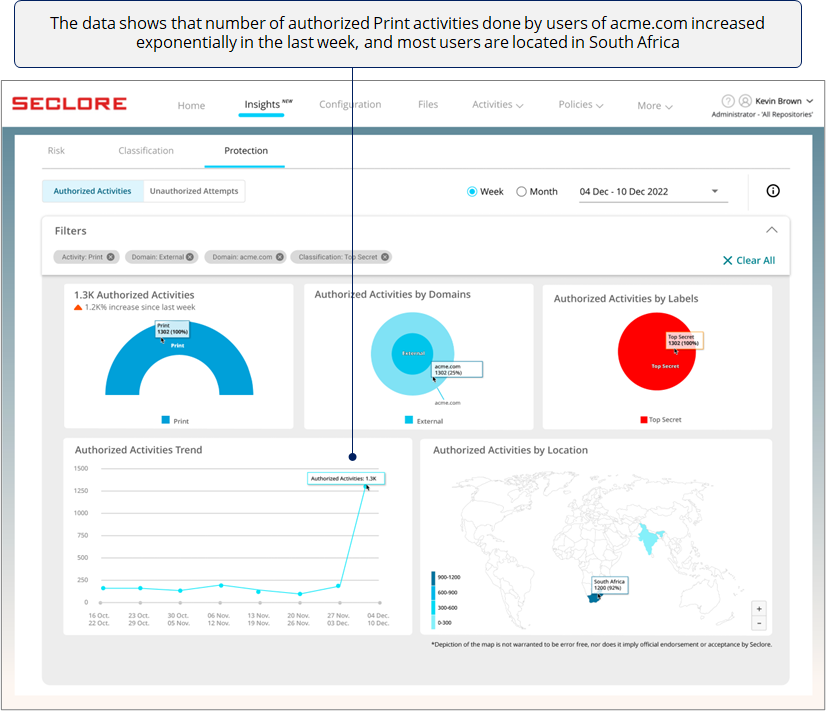Open the info icon beside date range
Screen dimensions: 826x711
coord(773,191)
